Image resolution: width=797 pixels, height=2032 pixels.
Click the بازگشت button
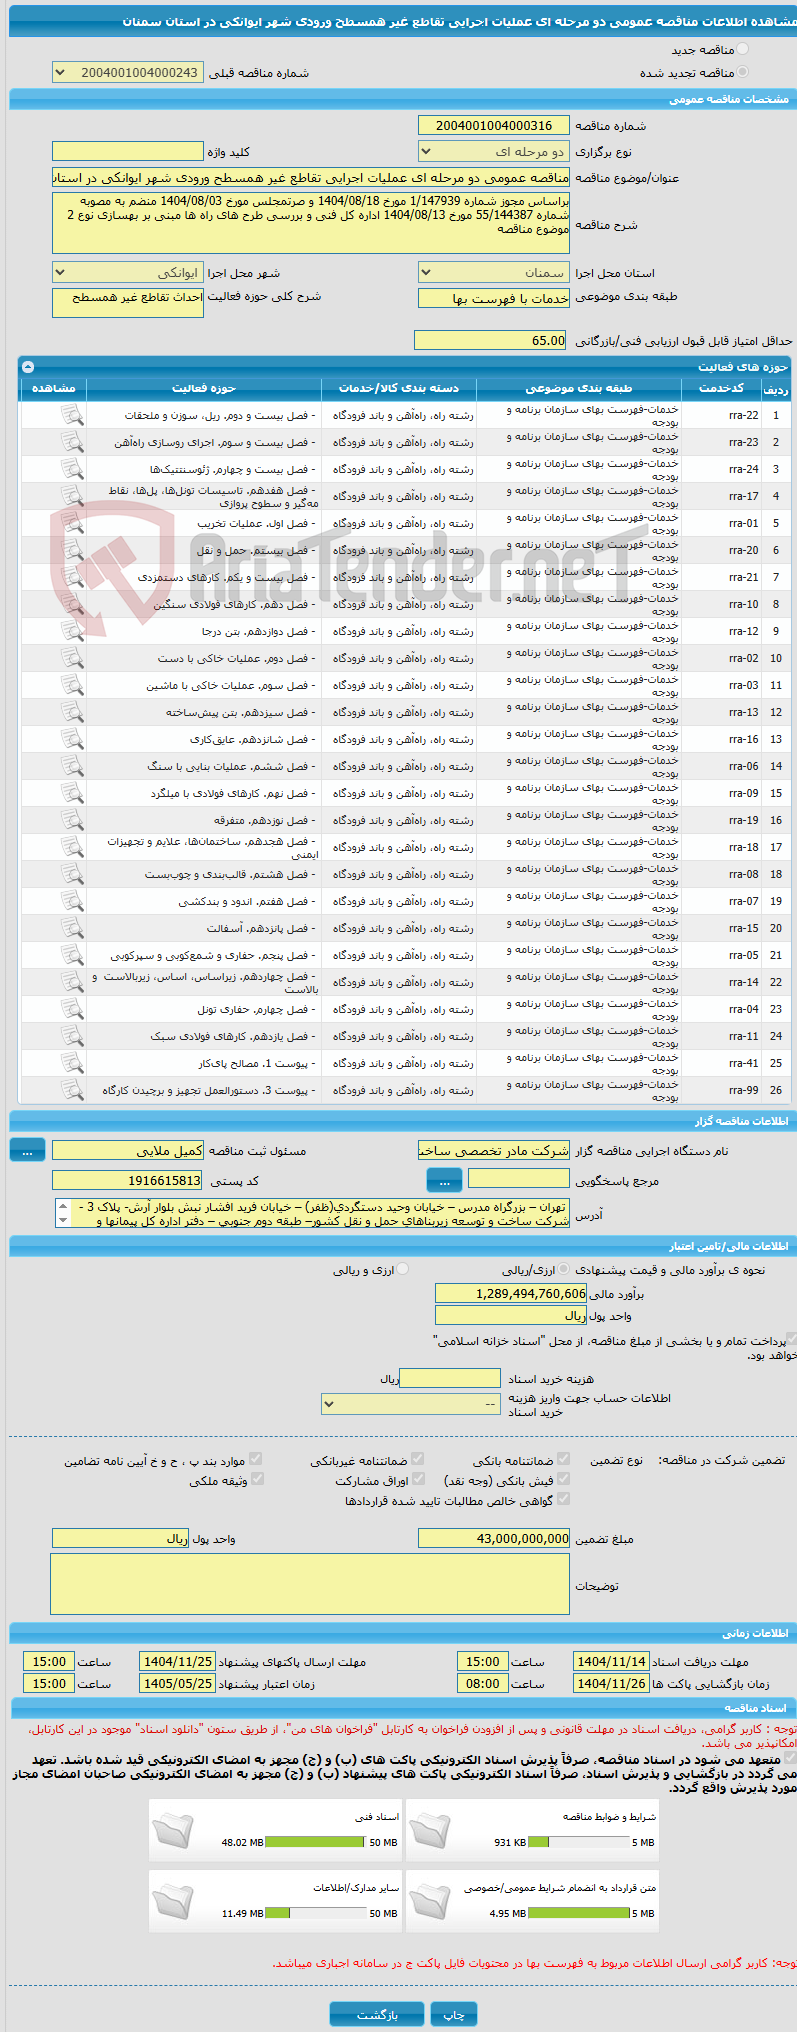click(377, 2014)
